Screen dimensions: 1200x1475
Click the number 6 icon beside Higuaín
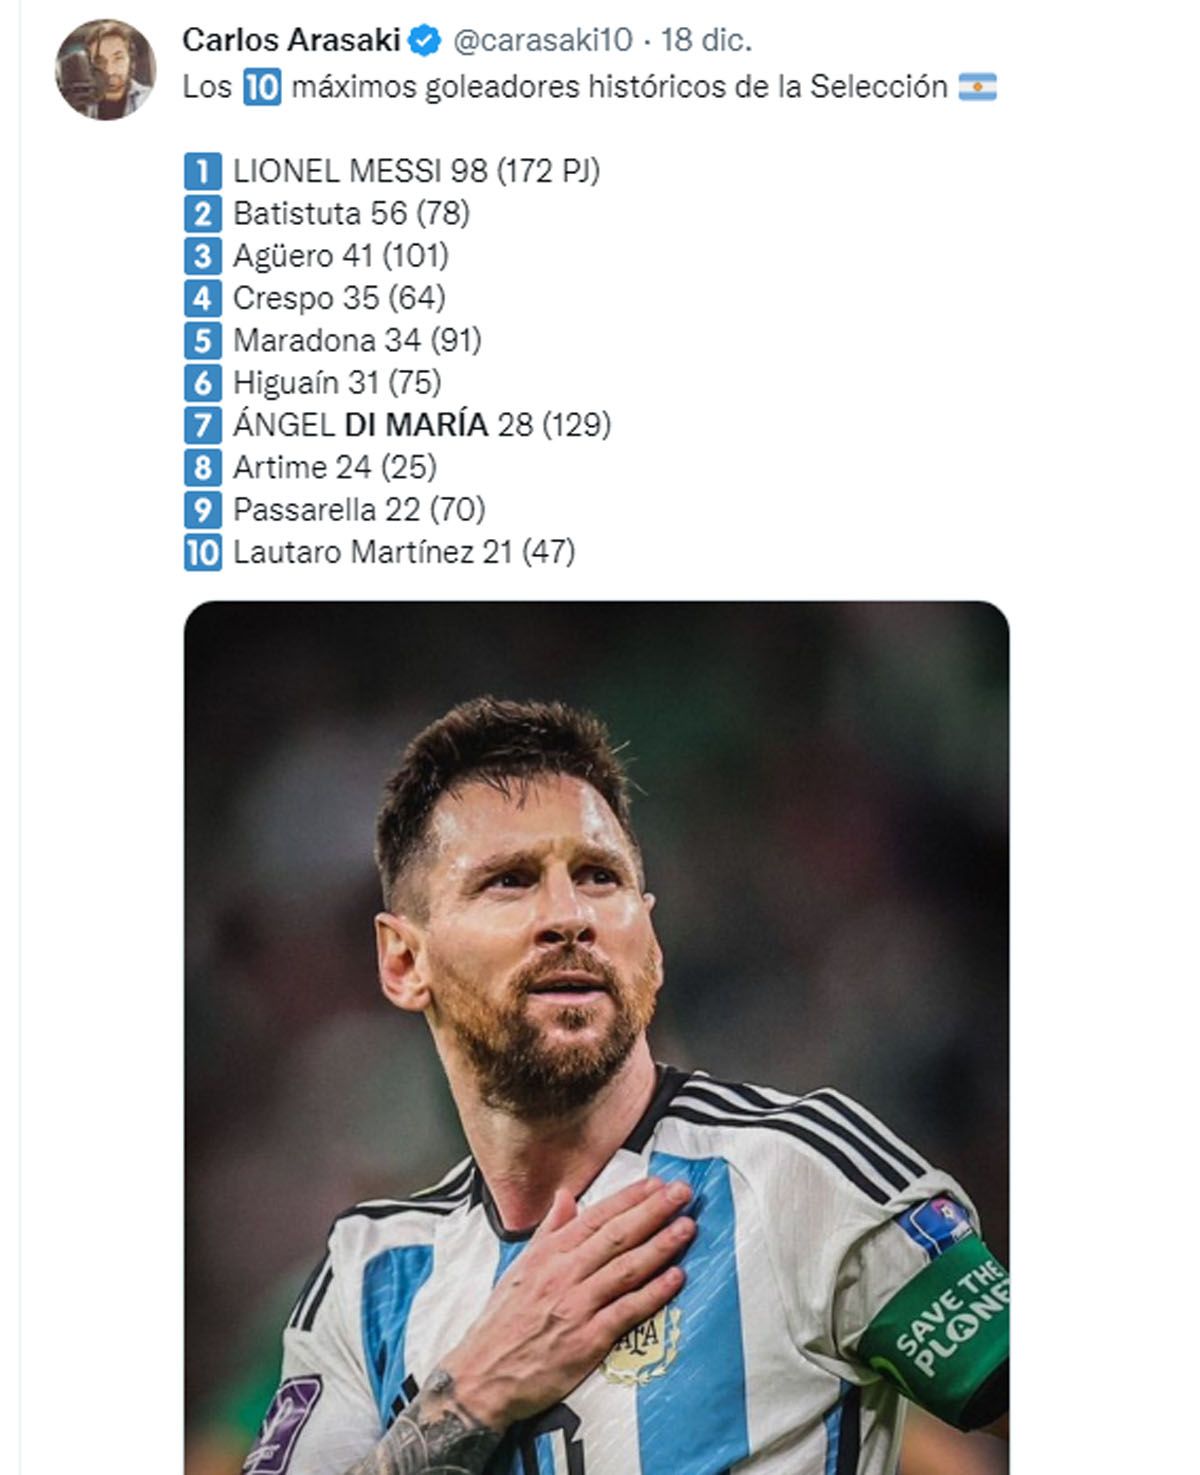202,383
